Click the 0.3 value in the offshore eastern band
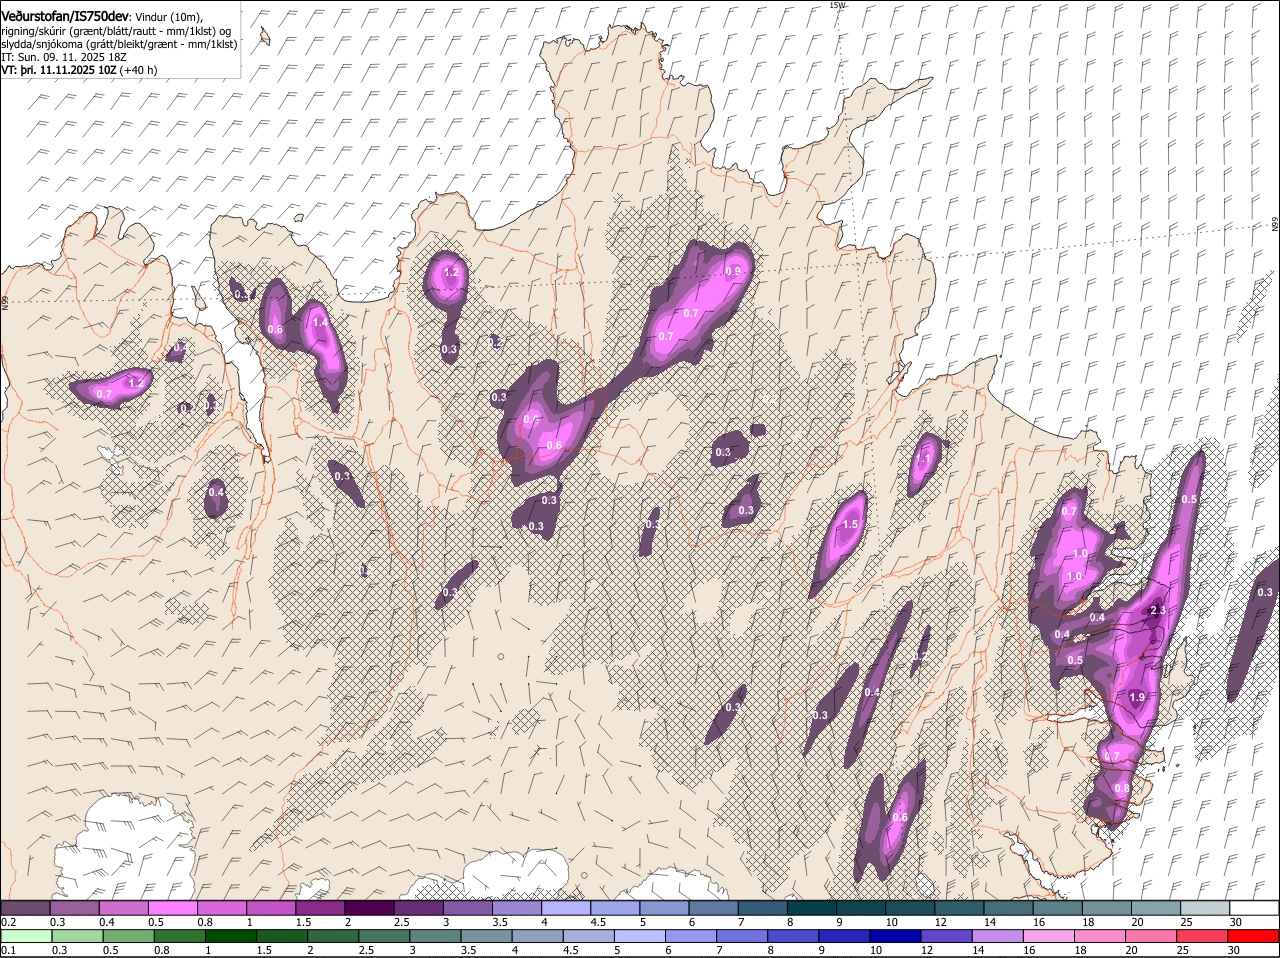This screenshot has height=958, width=1280. 1265,593
